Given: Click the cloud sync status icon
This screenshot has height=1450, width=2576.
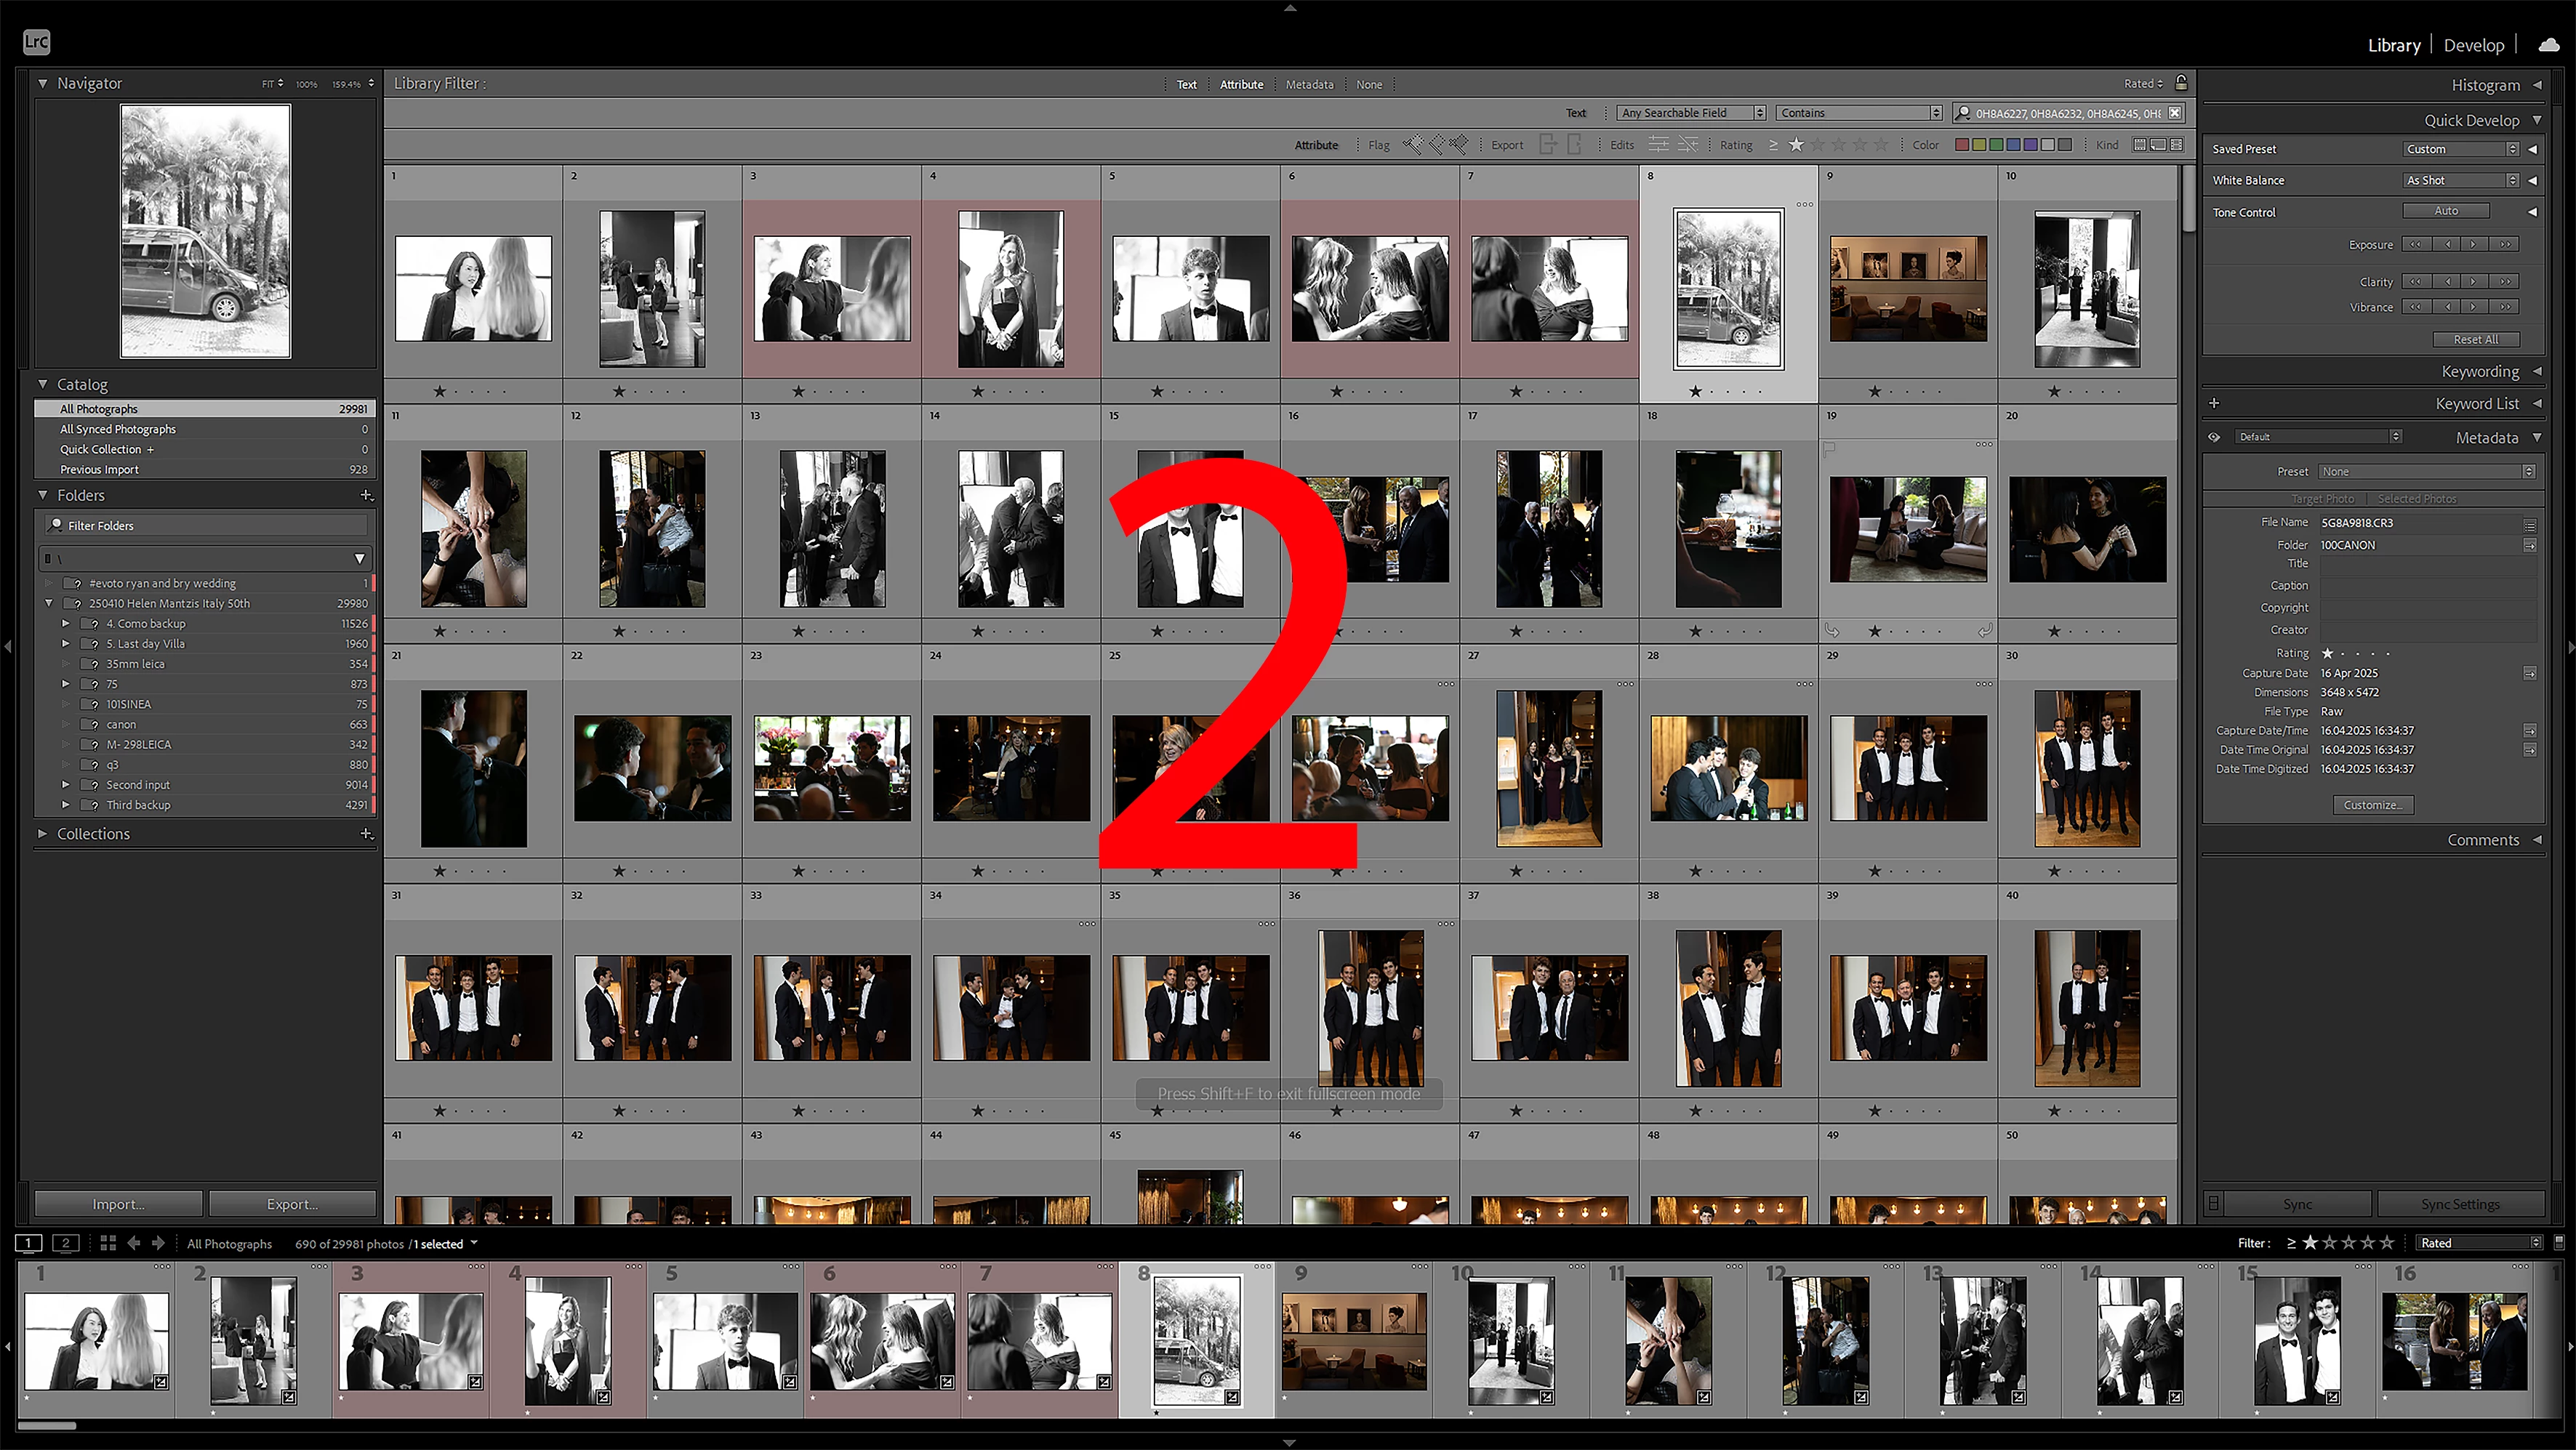Looking at the screenshot, I should (x=2549, y=45).
